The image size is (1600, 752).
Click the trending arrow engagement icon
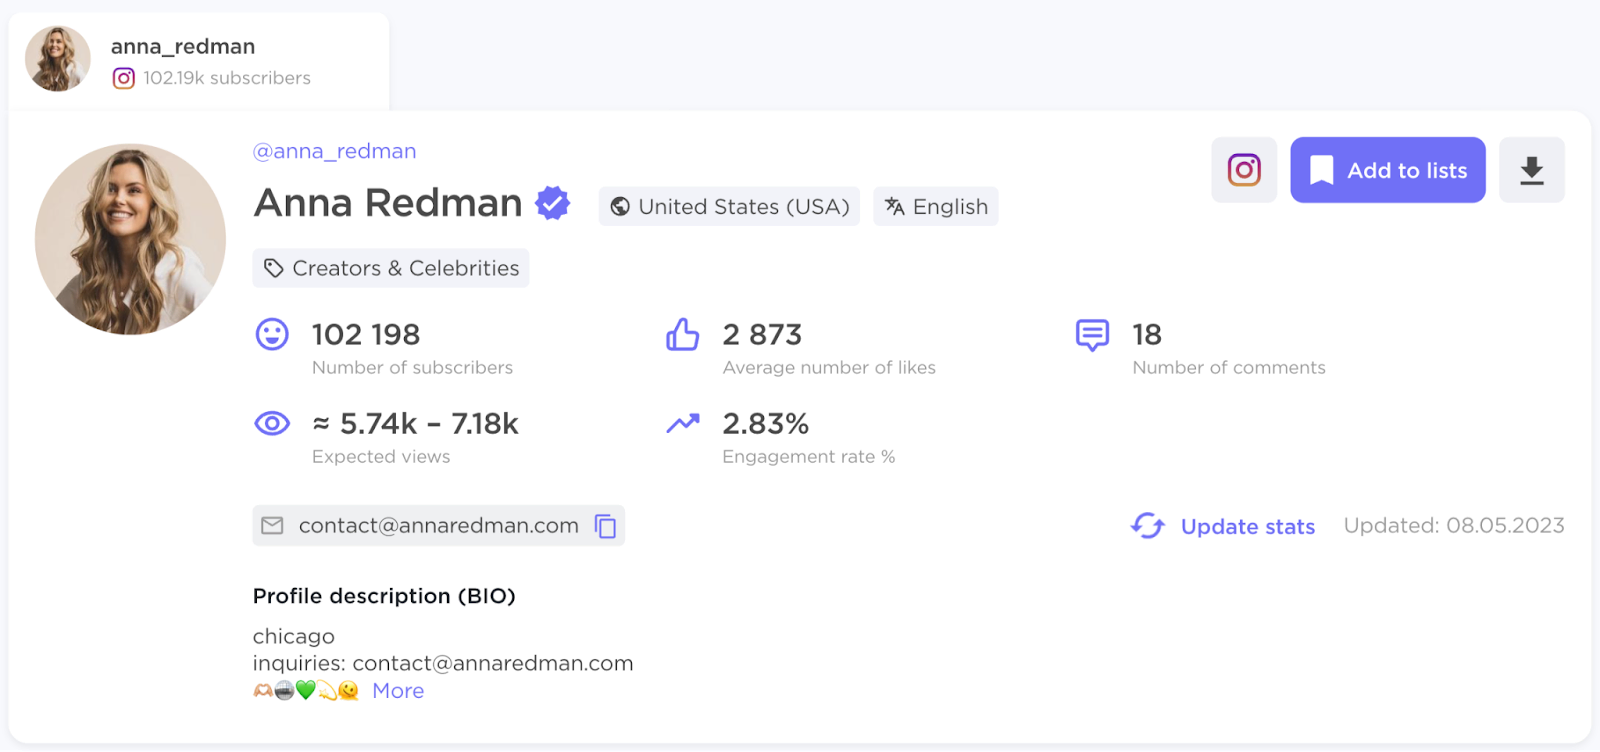(683, 424)
